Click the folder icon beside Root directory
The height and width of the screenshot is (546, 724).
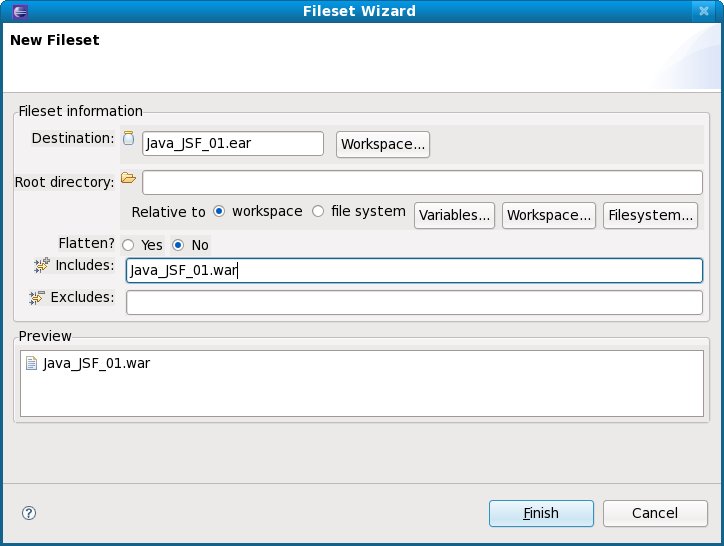click(128, 179)
